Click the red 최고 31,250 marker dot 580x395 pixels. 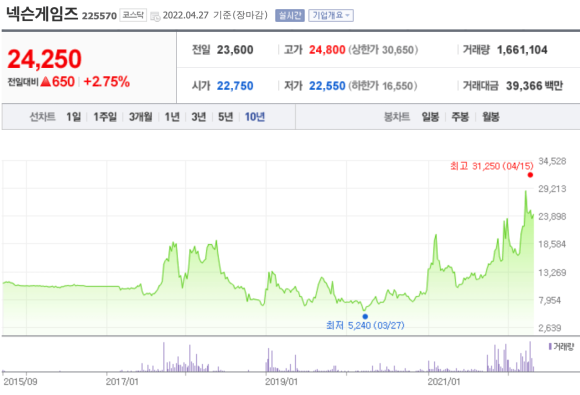point(530,175)
